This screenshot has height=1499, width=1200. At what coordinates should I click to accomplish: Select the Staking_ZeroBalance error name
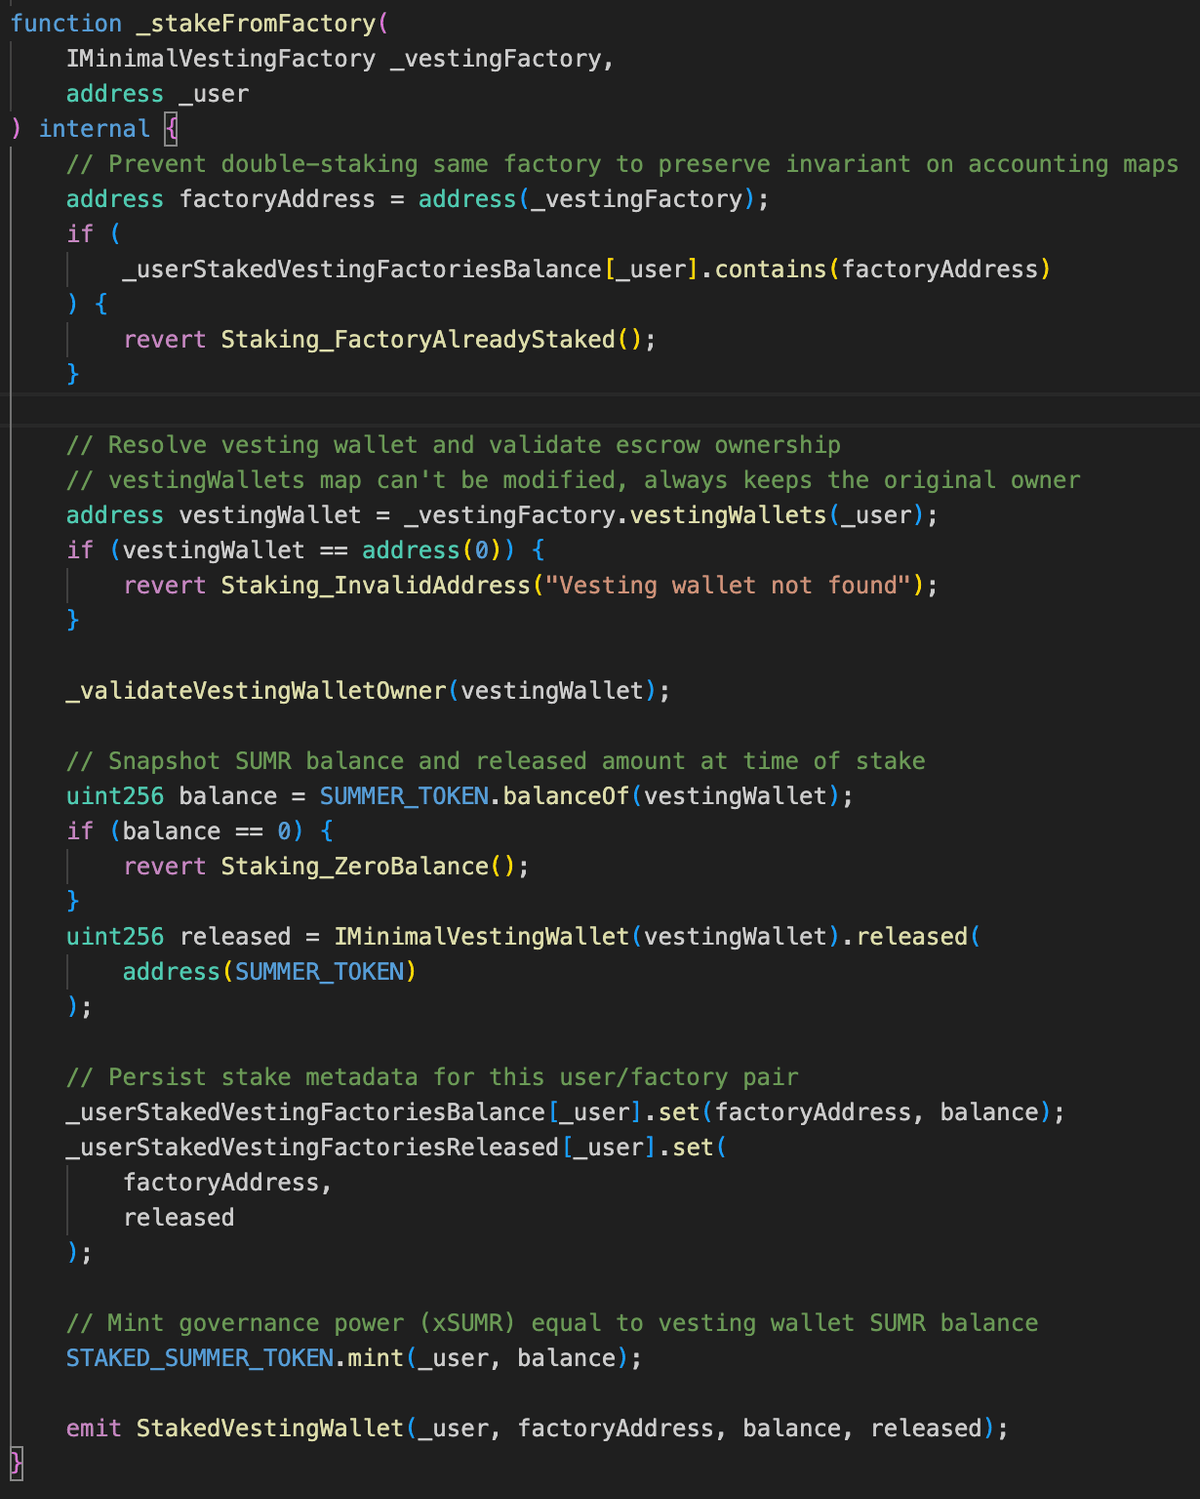click(x=355, y=866)
